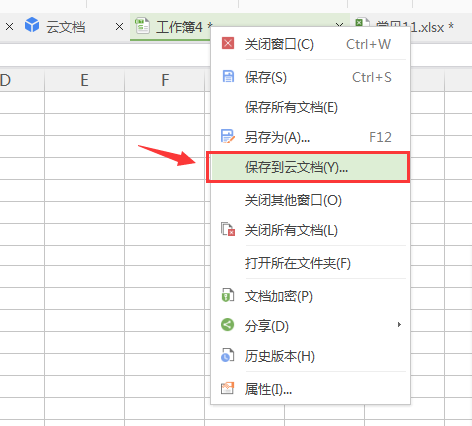The width and height of the screenshot is (472, 426).
Task: Click the close all documents icon
Action: (x=228, y=229)
